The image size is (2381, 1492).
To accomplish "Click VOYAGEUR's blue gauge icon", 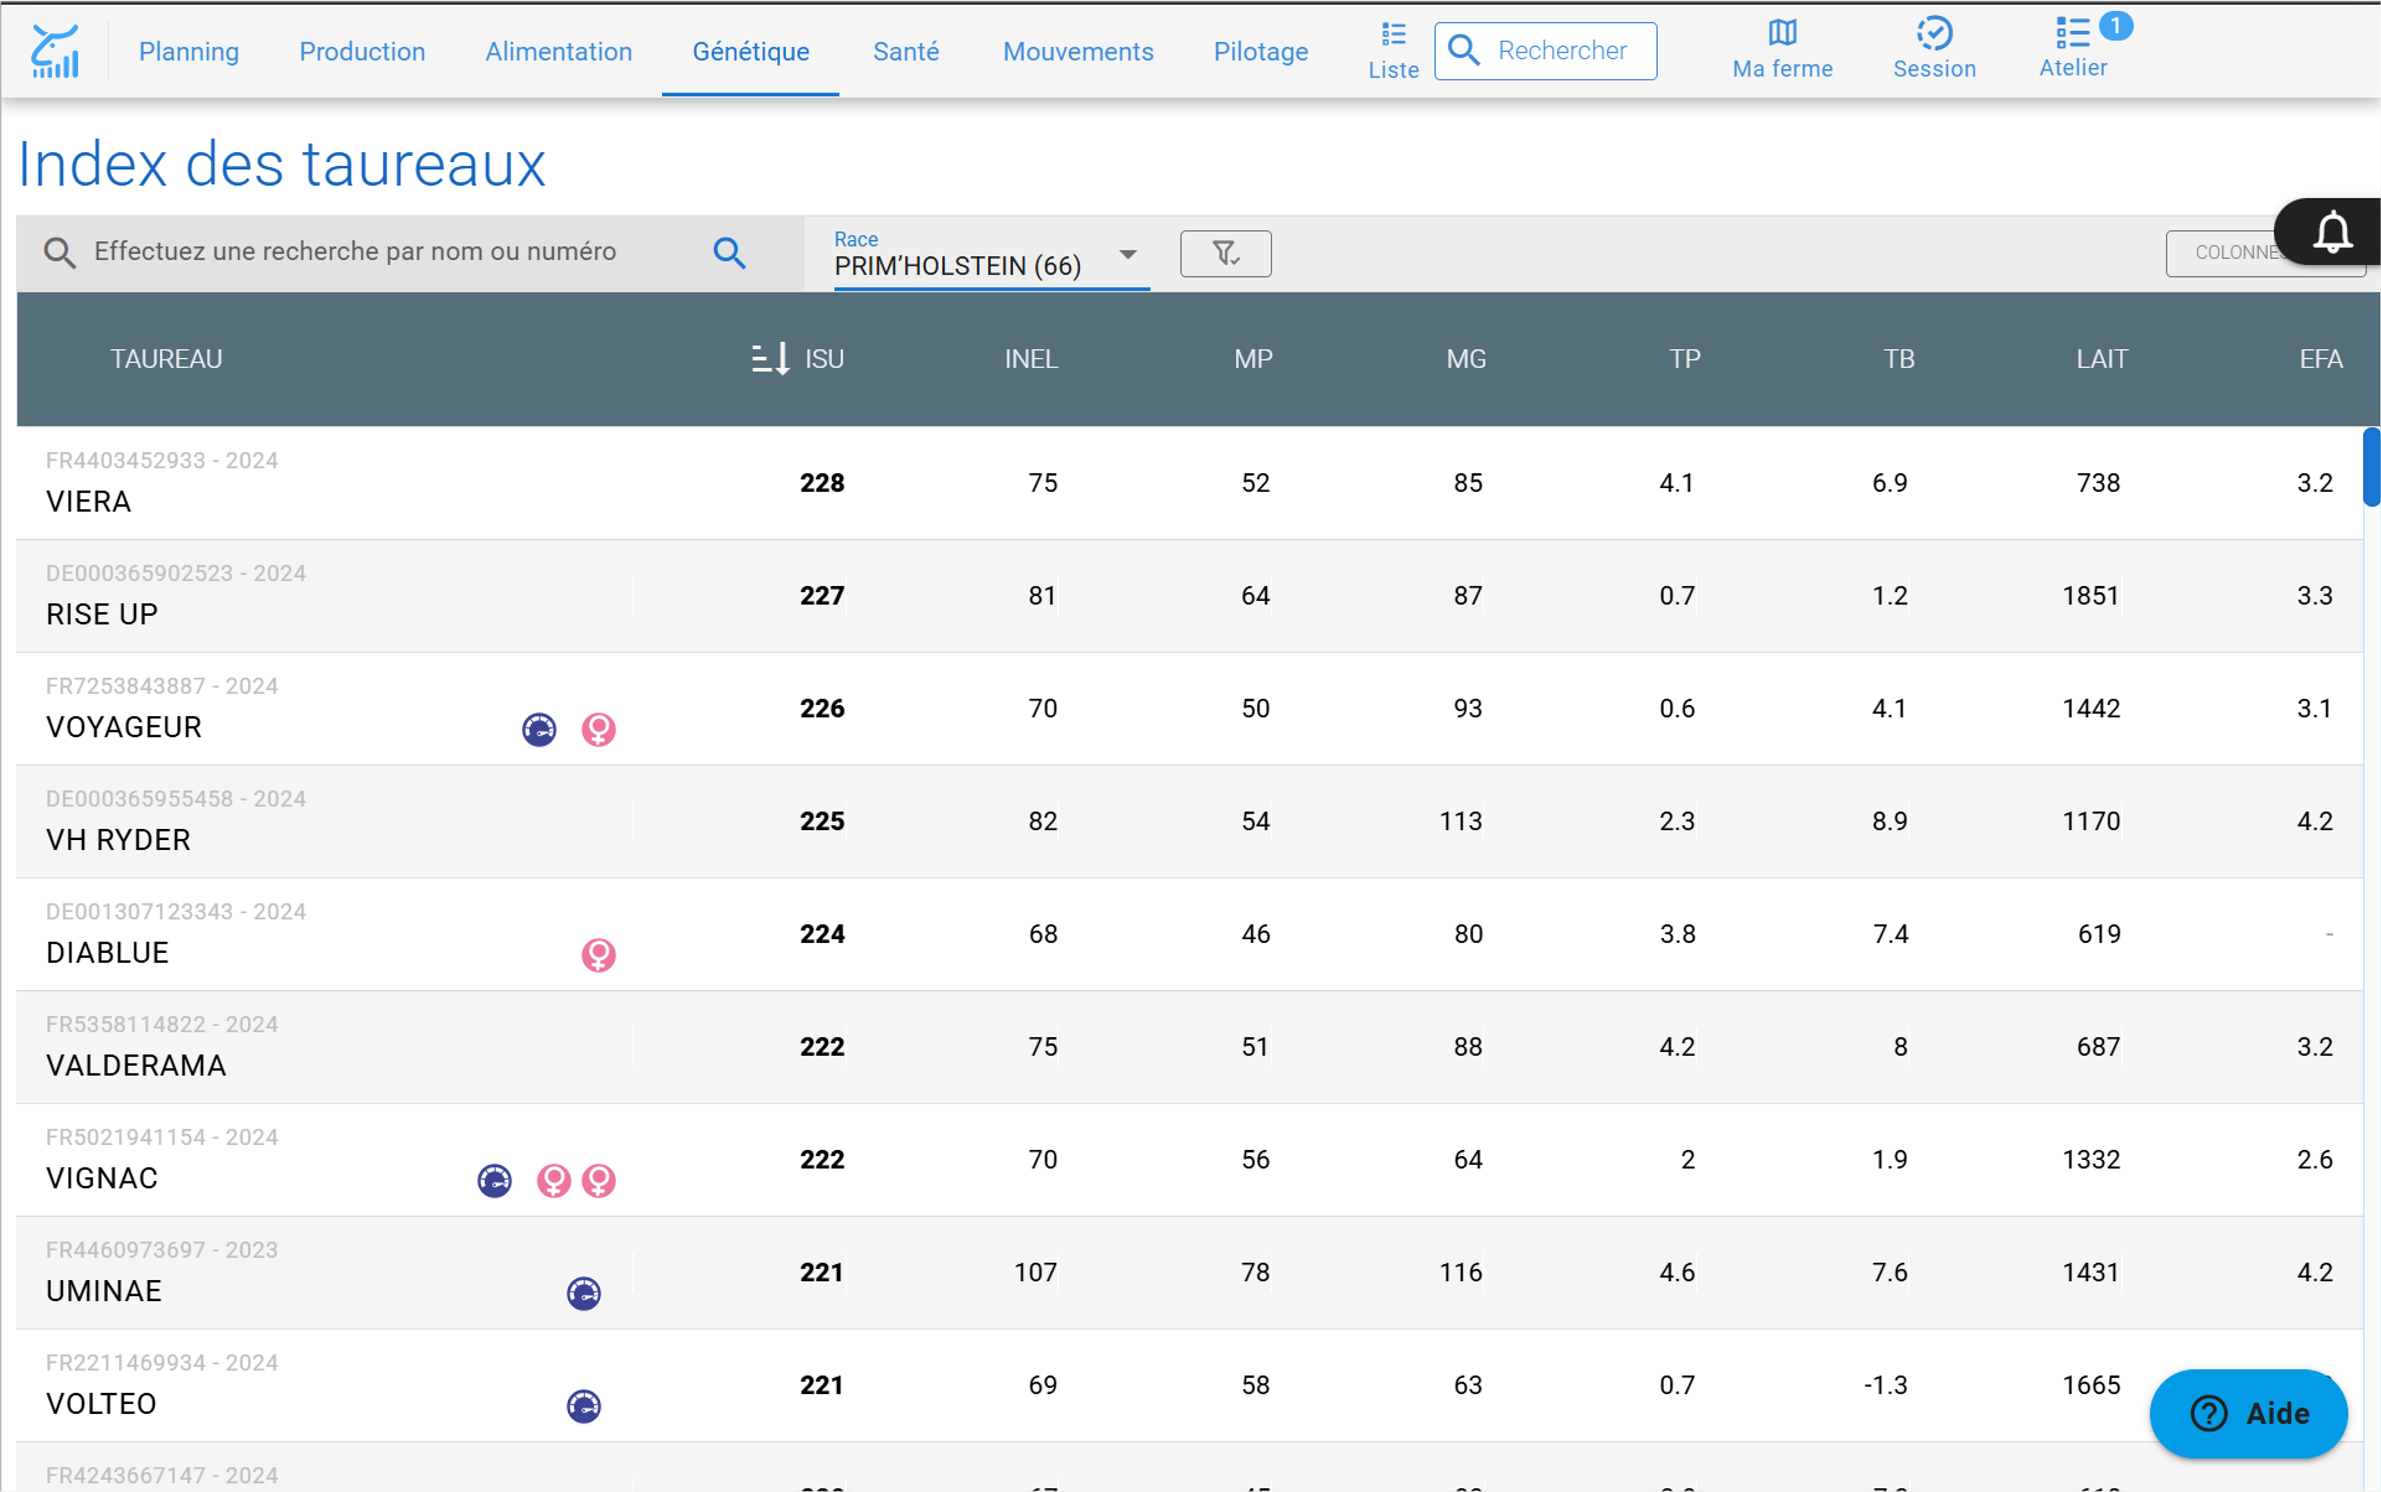I will point(539,729).
